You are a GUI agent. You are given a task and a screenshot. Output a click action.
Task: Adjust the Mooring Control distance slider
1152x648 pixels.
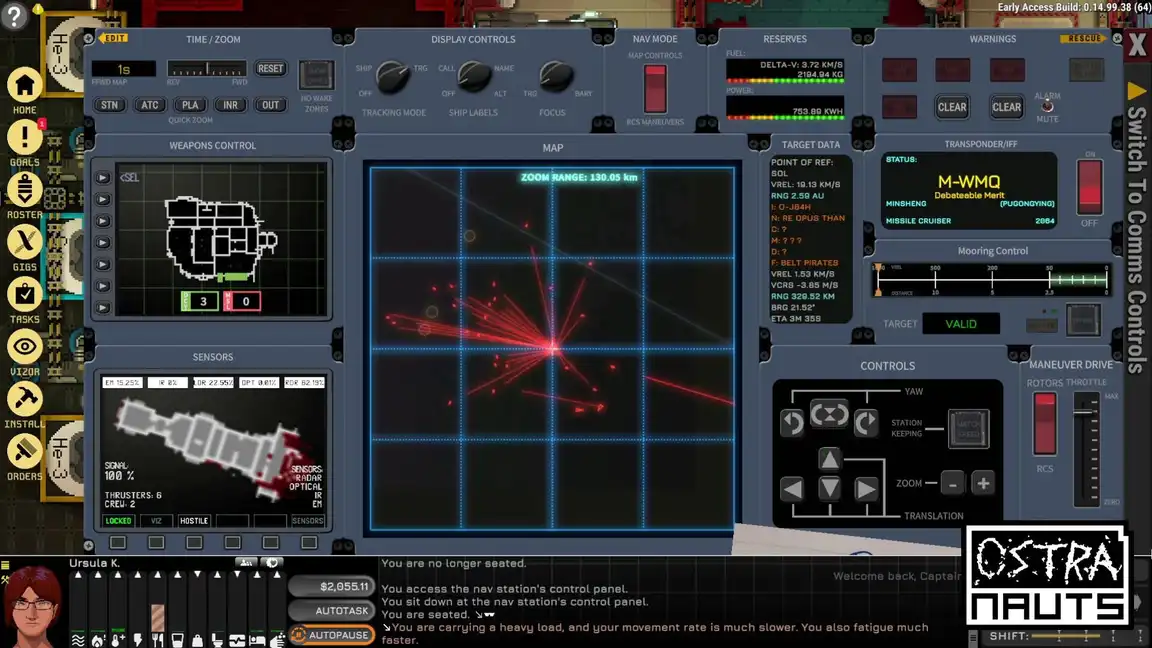[992, 280]
